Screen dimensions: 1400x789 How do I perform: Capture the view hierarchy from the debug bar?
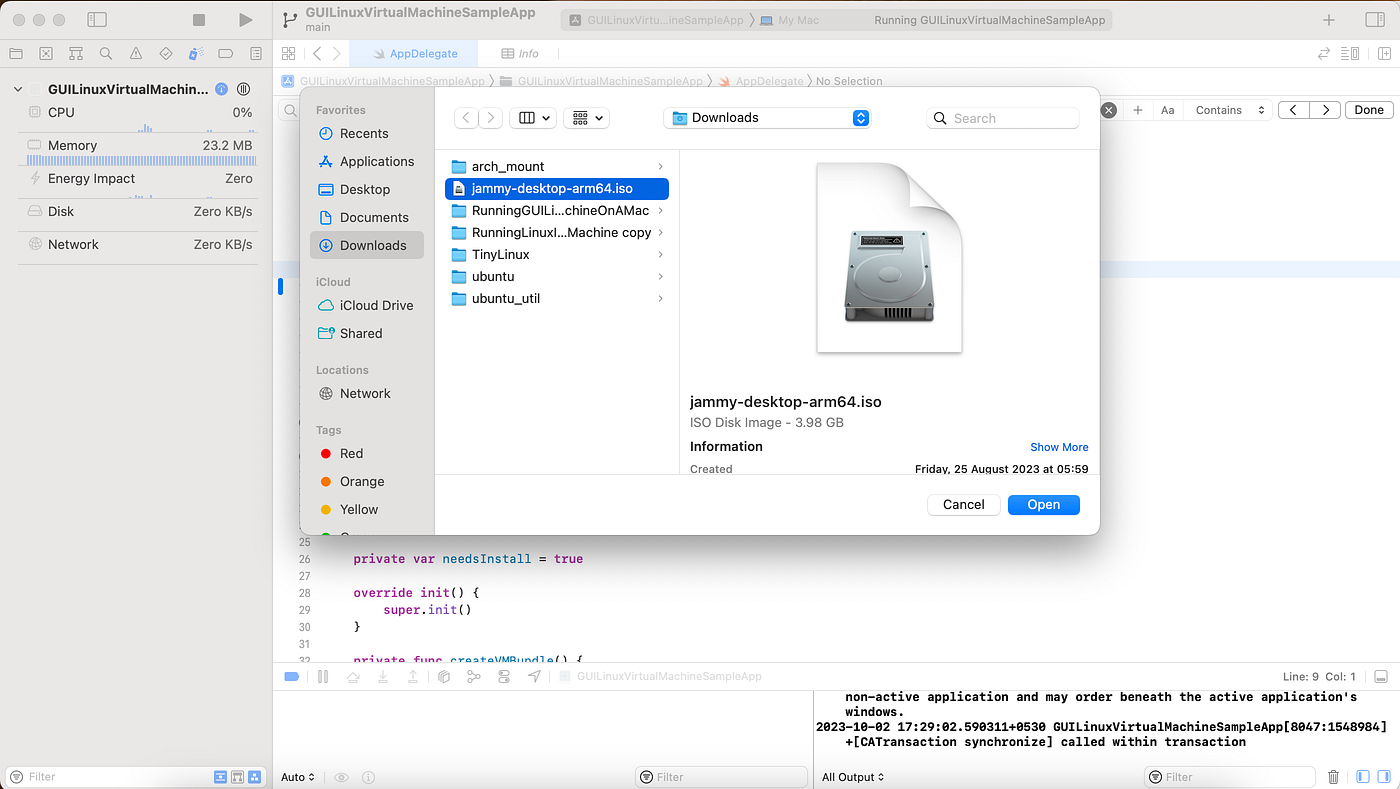(x=444, y=676)
